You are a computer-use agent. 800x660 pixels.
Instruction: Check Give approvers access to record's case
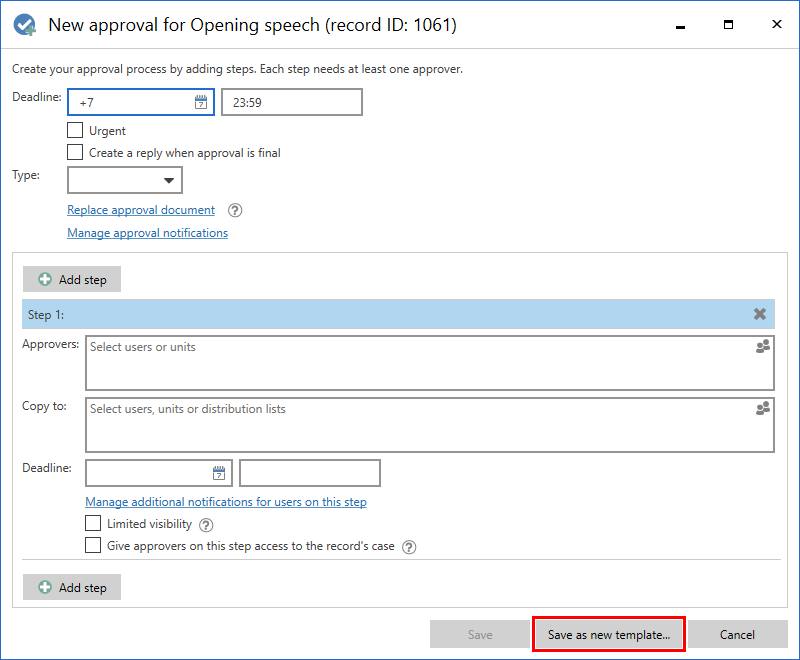93,545
